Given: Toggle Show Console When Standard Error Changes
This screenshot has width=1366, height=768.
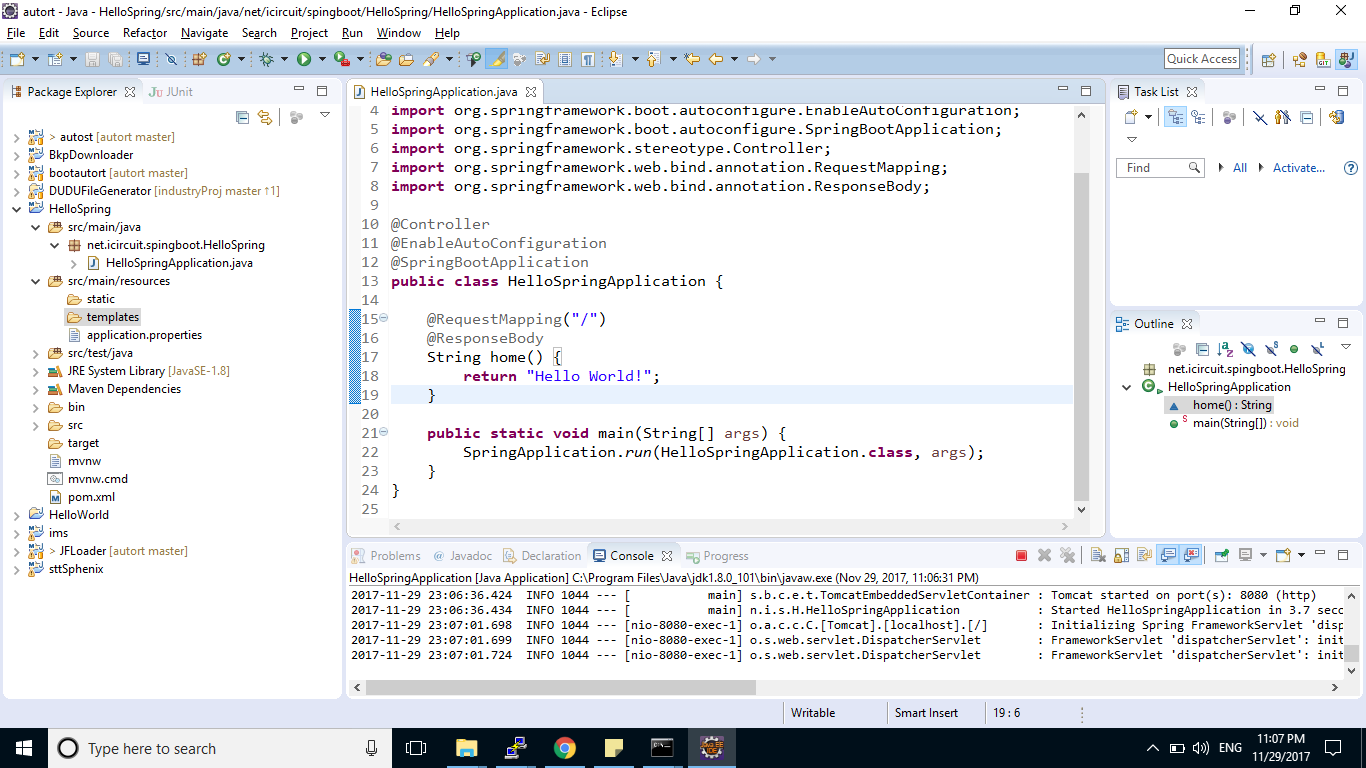Looking at the screenshot, I should 1191,555.
